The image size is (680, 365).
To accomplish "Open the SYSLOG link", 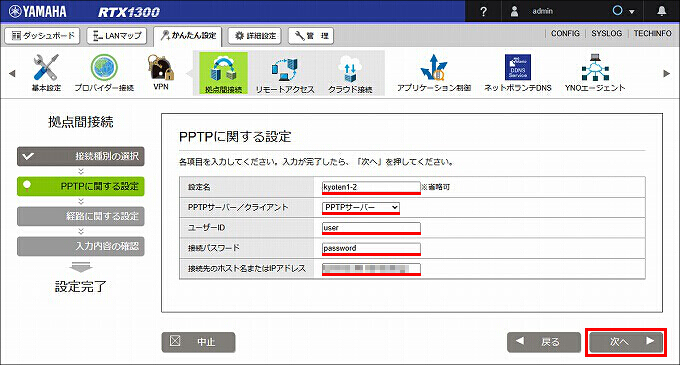I will click(x=606, y=33).
